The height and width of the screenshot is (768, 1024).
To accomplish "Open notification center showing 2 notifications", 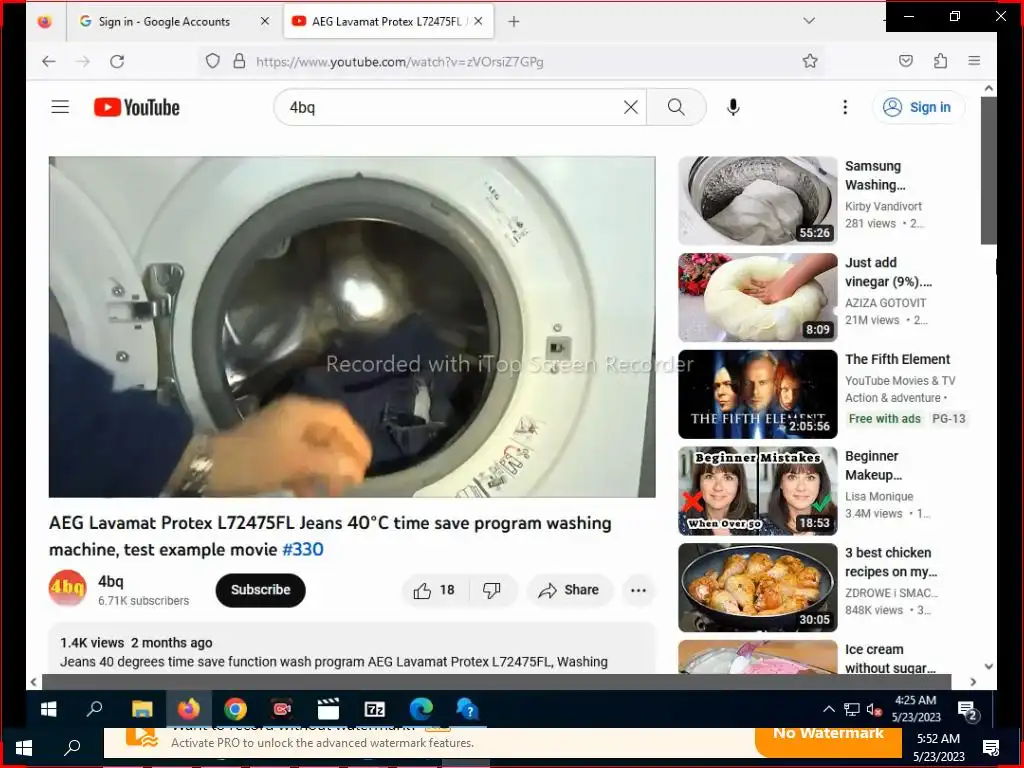I will 967,711.
